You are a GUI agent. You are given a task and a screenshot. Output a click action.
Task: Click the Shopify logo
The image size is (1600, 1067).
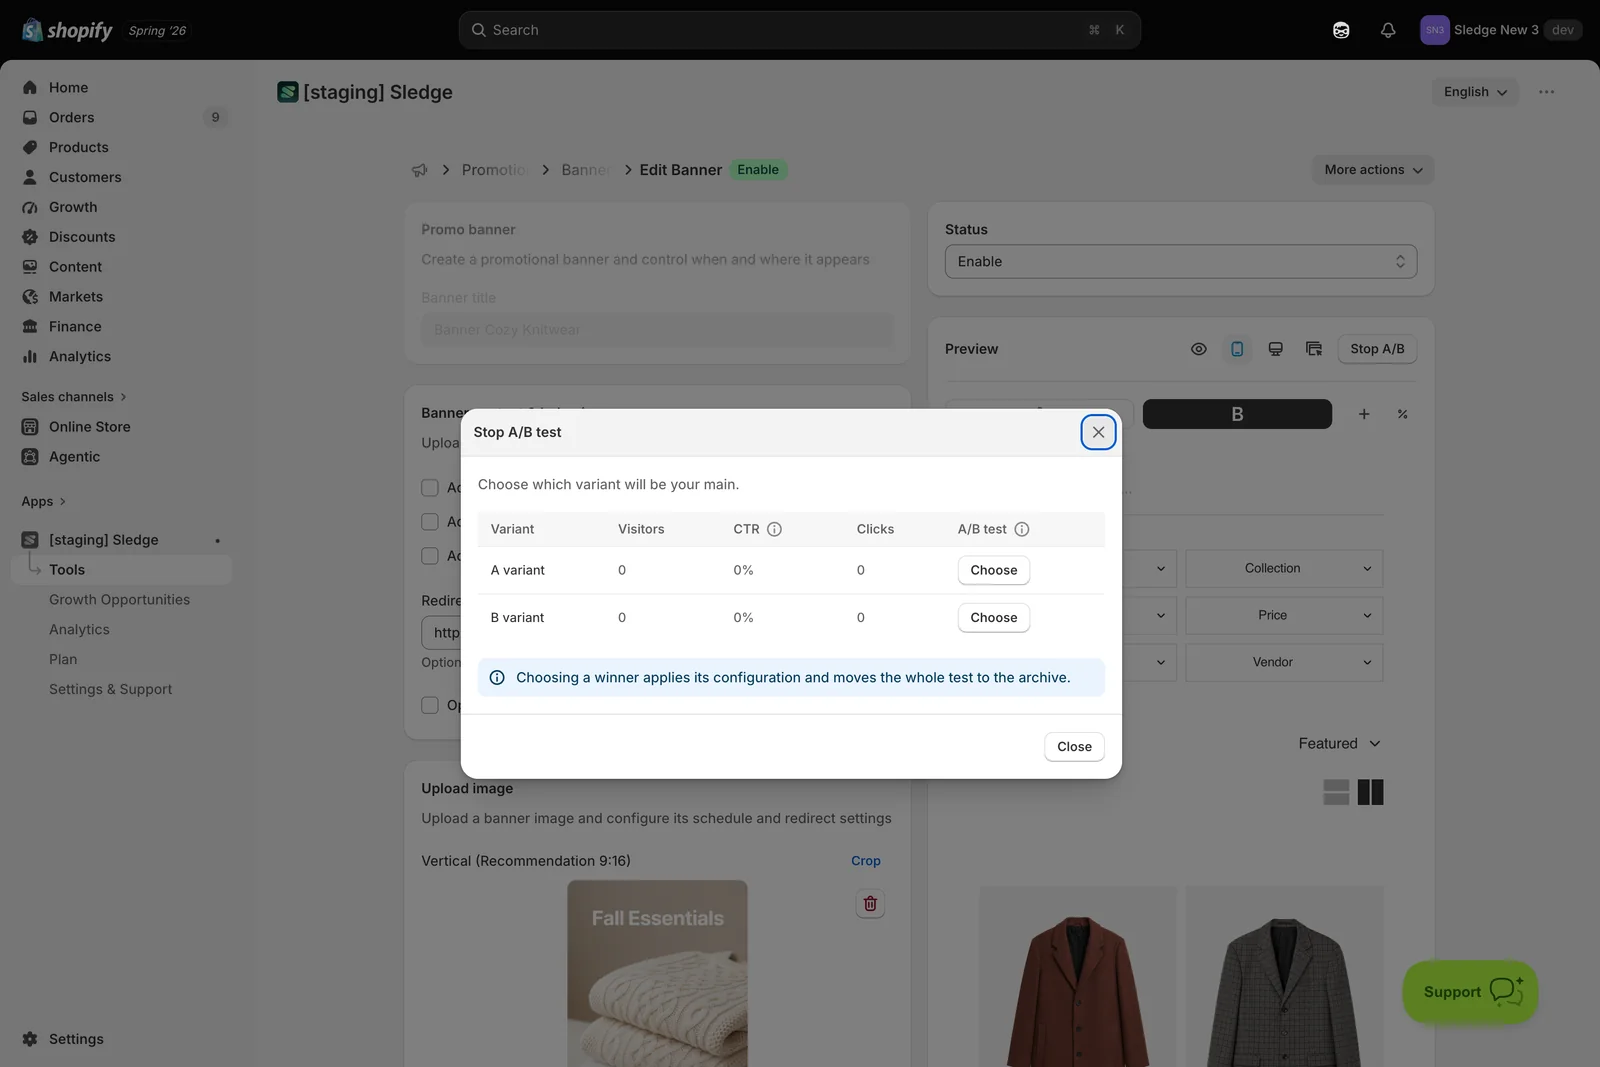67,30
